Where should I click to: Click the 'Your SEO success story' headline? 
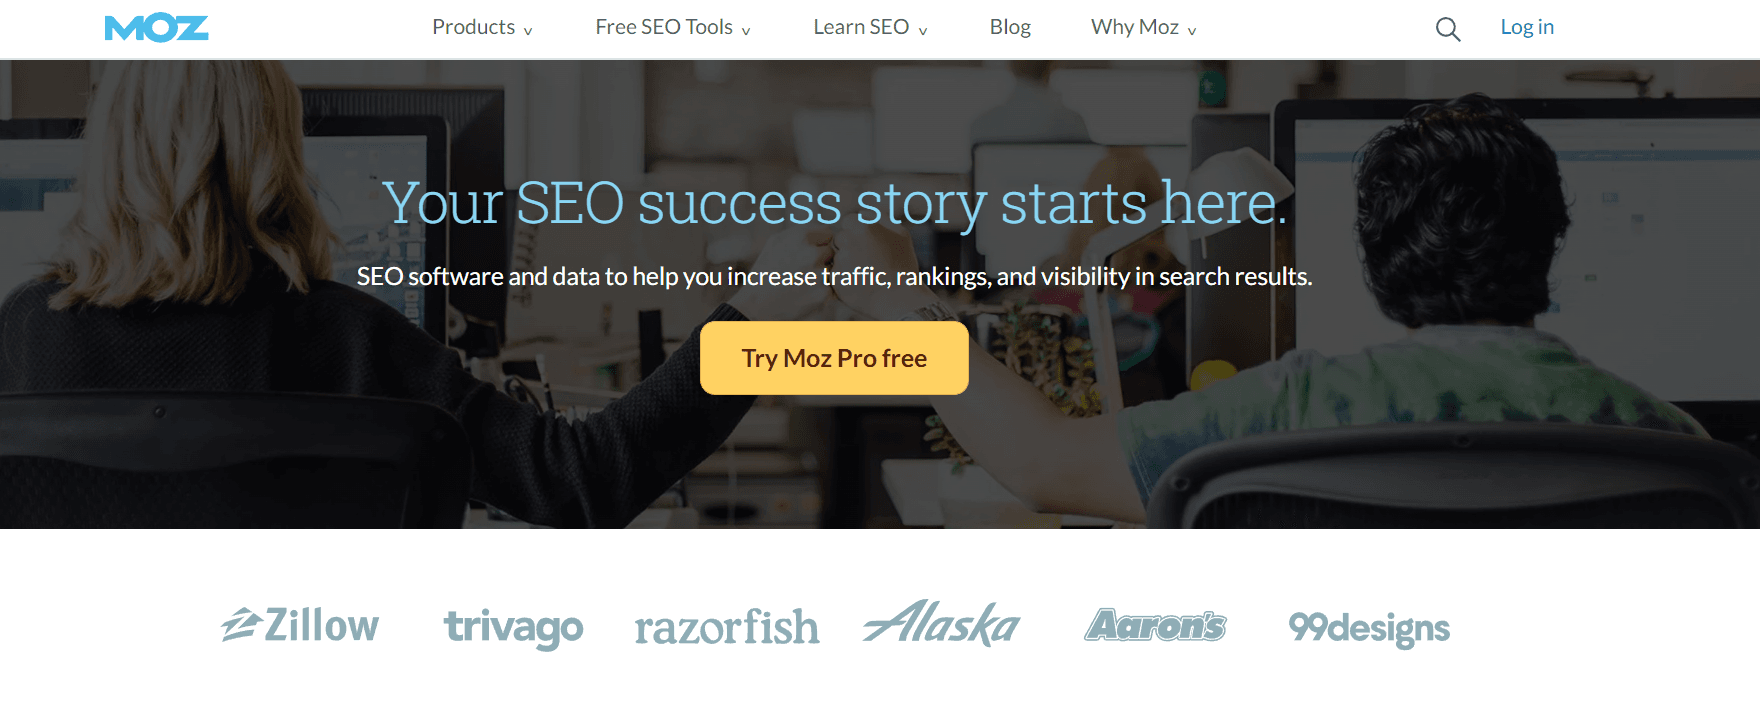click(x=834, y=204)
